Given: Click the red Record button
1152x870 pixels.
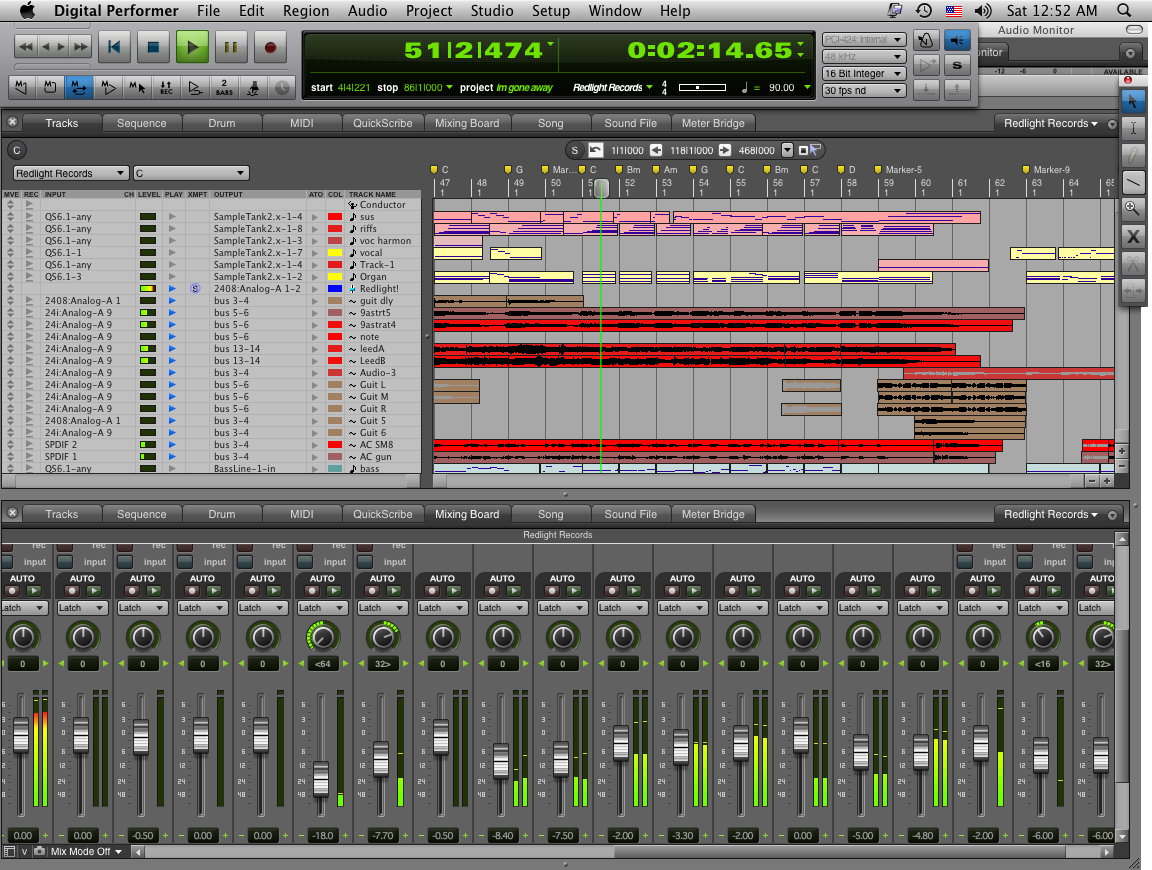Looking at the screenshot, I should tap(270, 47).
